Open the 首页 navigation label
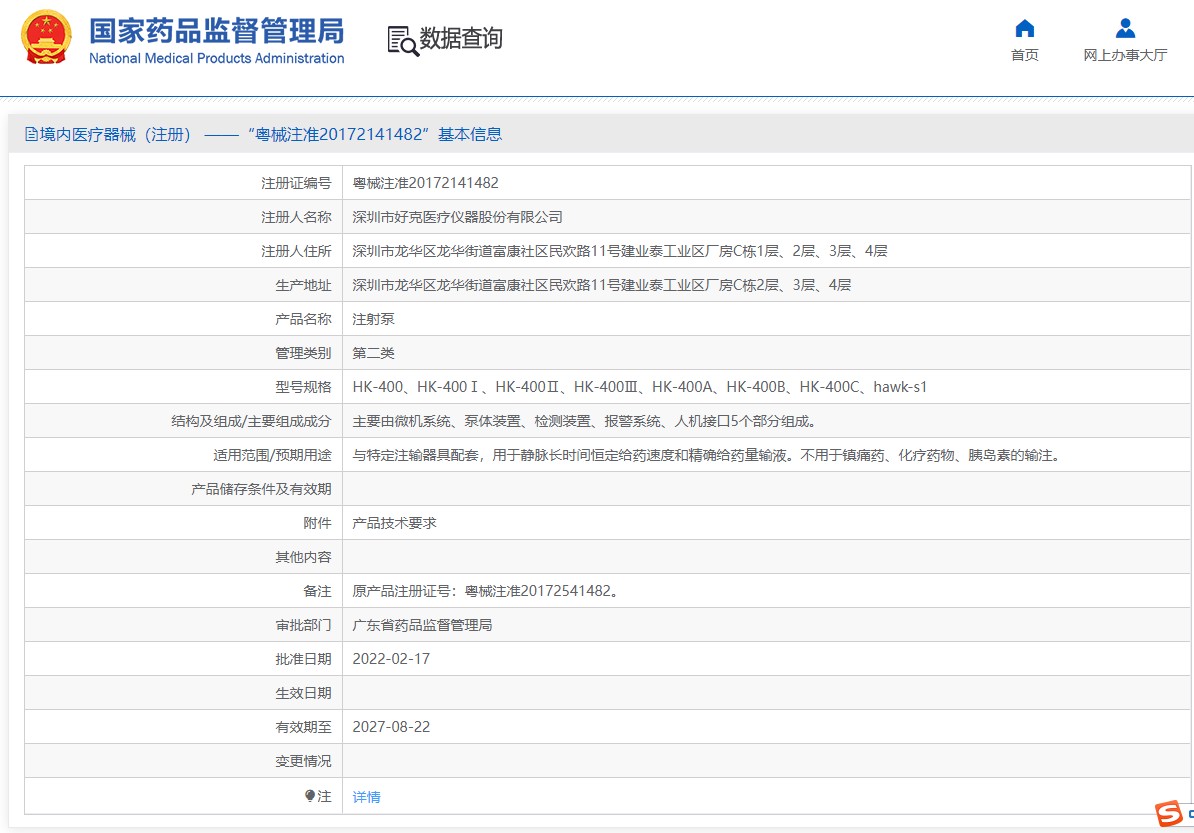1194x833 pixels. (x=1024, y=55)
